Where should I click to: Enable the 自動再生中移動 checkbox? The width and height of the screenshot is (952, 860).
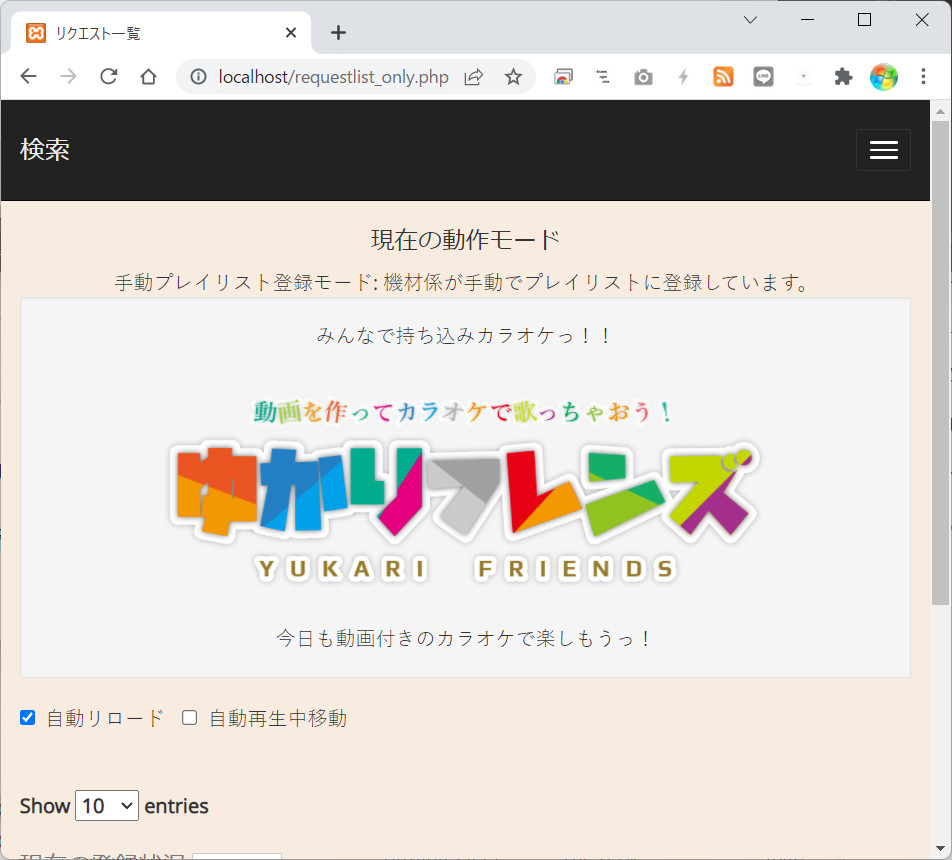coord(189,718)
